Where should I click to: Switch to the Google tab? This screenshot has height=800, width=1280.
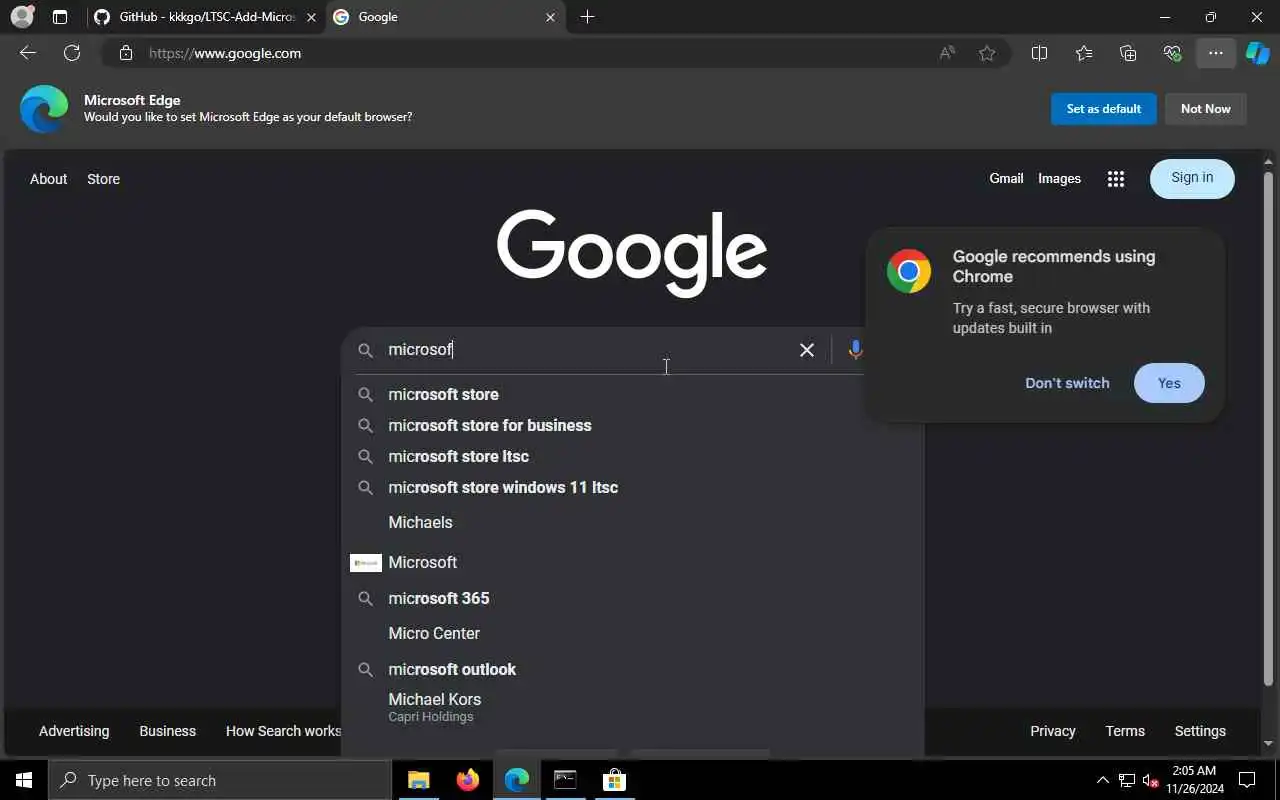click(x=445, y=17)
